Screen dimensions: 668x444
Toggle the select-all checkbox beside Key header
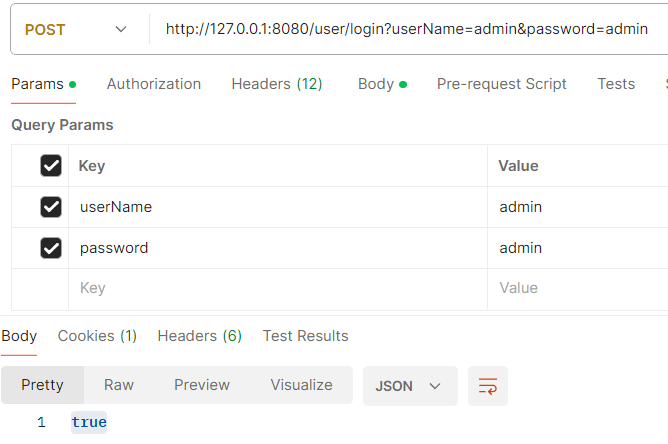[51, 165]
